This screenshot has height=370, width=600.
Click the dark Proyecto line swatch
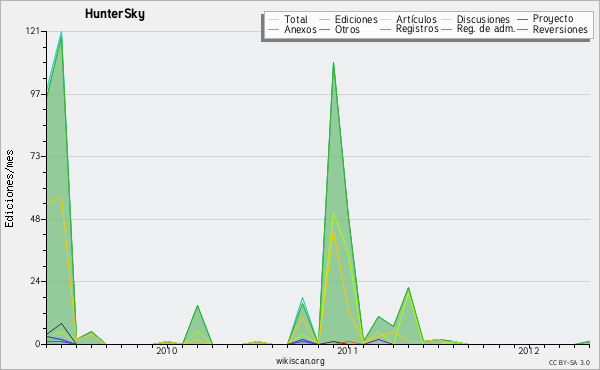[522, 20]
